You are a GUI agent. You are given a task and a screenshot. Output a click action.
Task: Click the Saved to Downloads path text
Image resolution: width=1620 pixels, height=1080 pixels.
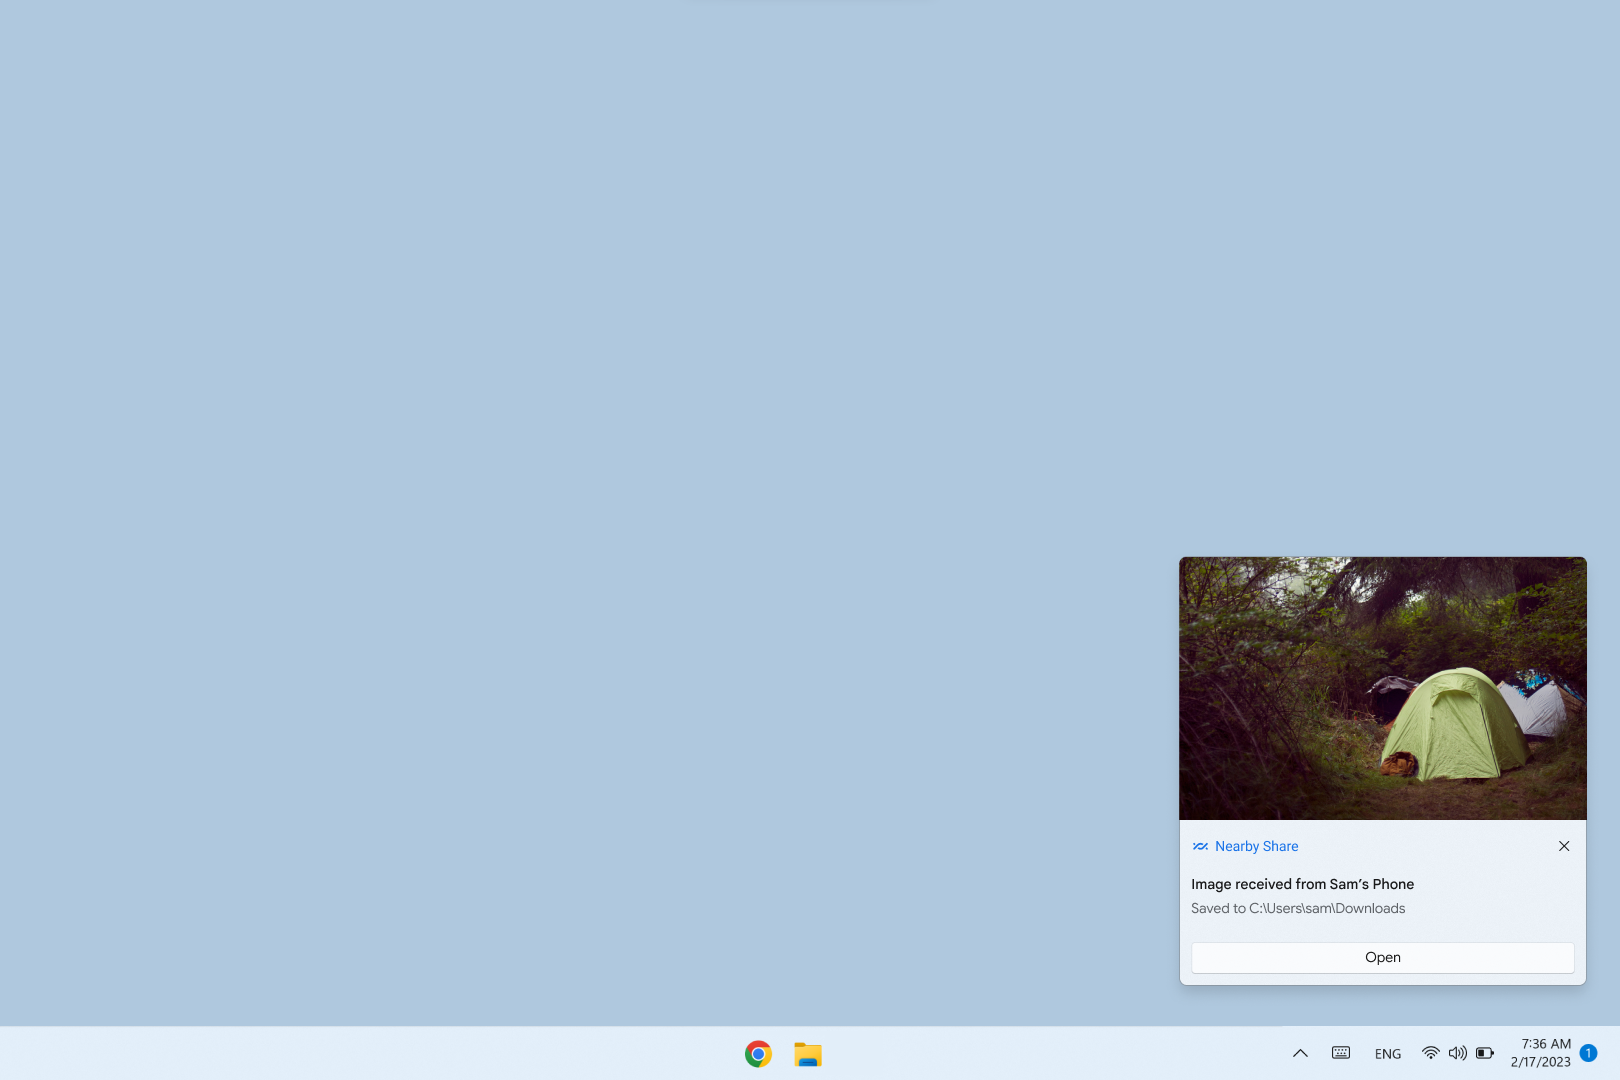coord(1298,908)
